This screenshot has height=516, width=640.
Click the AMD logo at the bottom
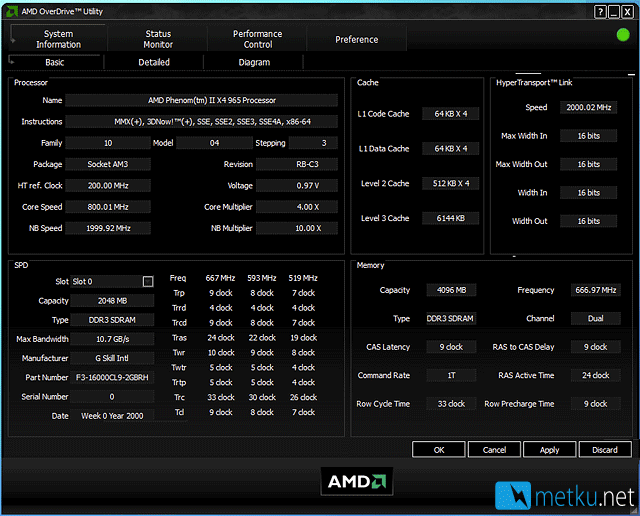coord(357,481)
